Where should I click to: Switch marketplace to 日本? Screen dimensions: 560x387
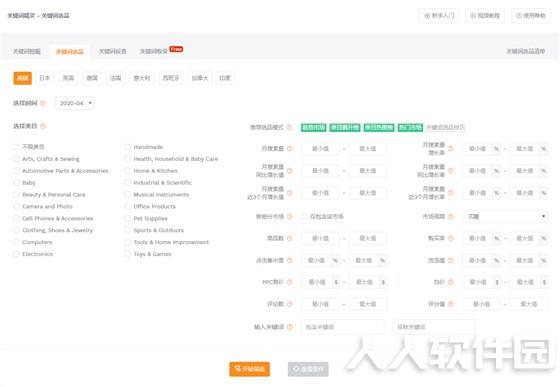pyautogui.click(x=45, y=78)
